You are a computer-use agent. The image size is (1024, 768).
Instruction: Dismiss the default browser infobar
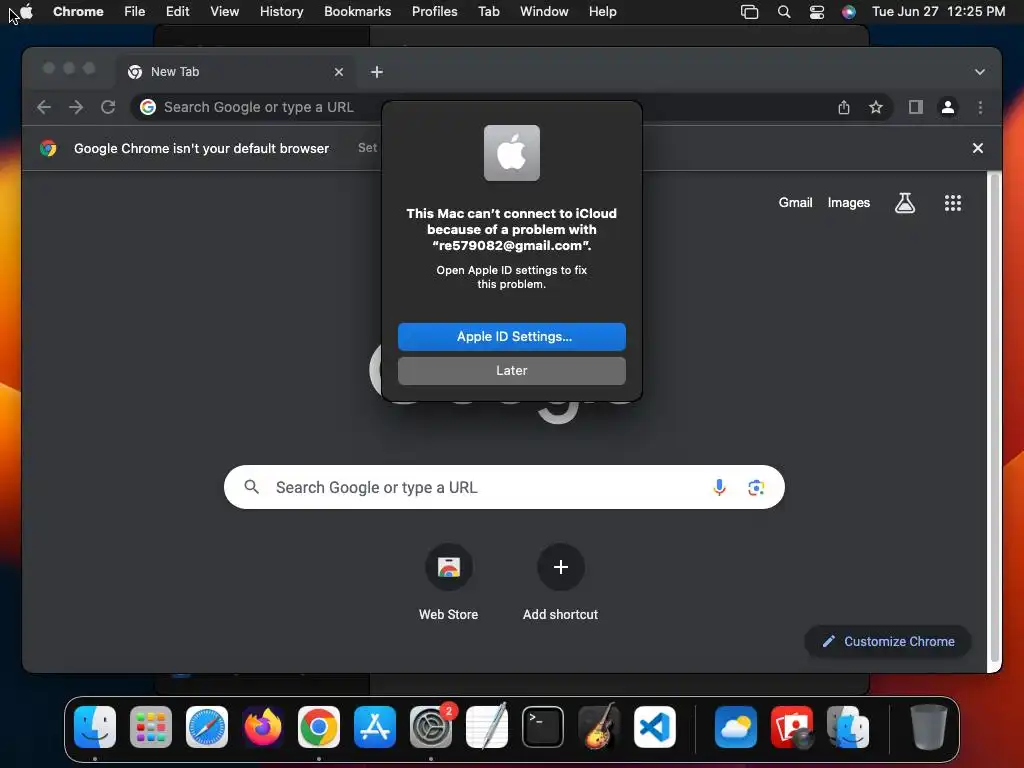coord(978,148)
